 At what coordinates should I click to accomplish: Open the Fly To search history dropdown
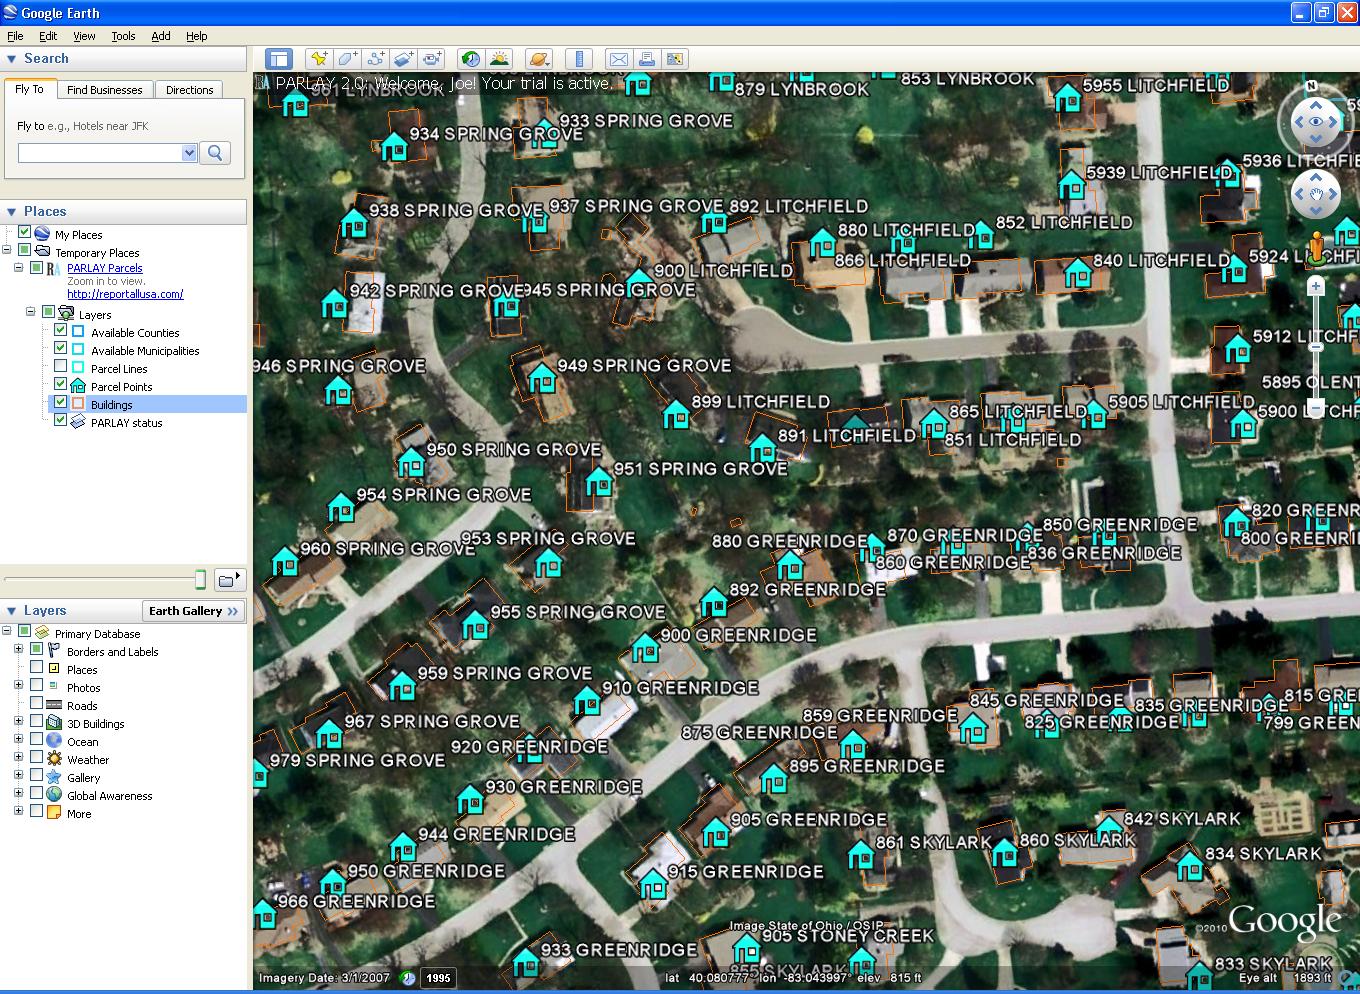point(189,153)
